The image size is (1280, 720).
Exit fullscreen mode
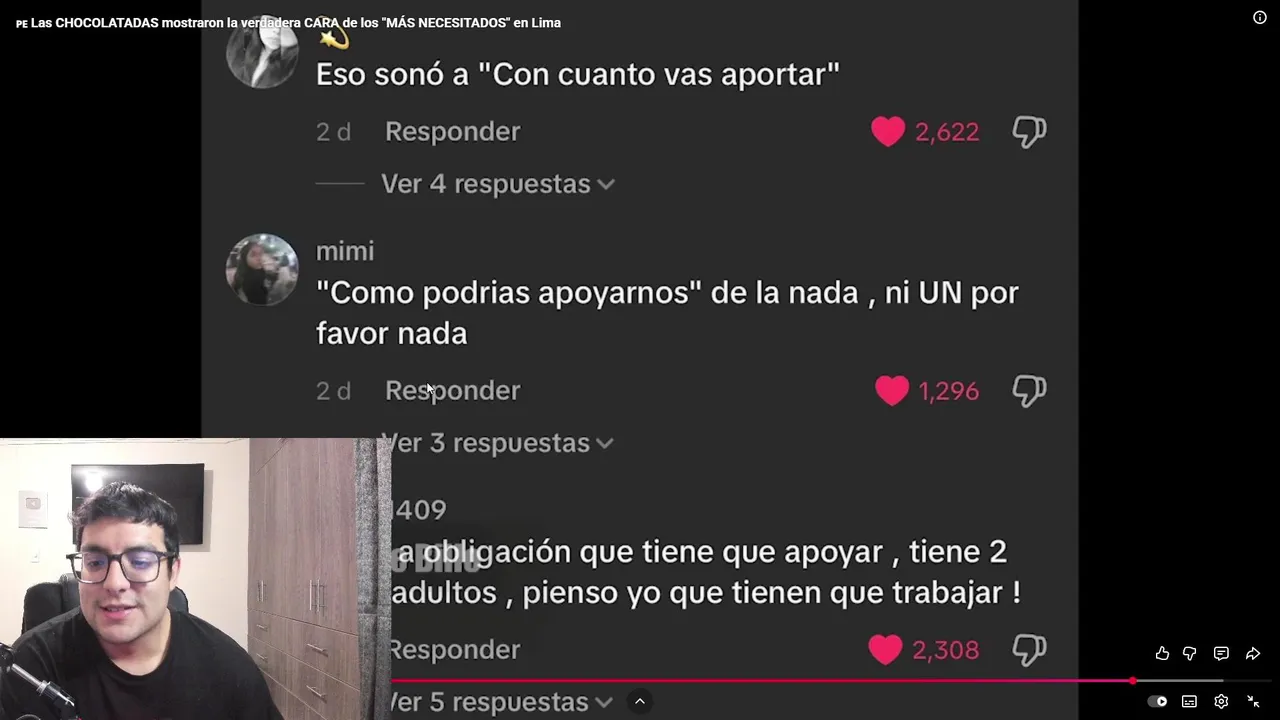tap(1253, 701)
